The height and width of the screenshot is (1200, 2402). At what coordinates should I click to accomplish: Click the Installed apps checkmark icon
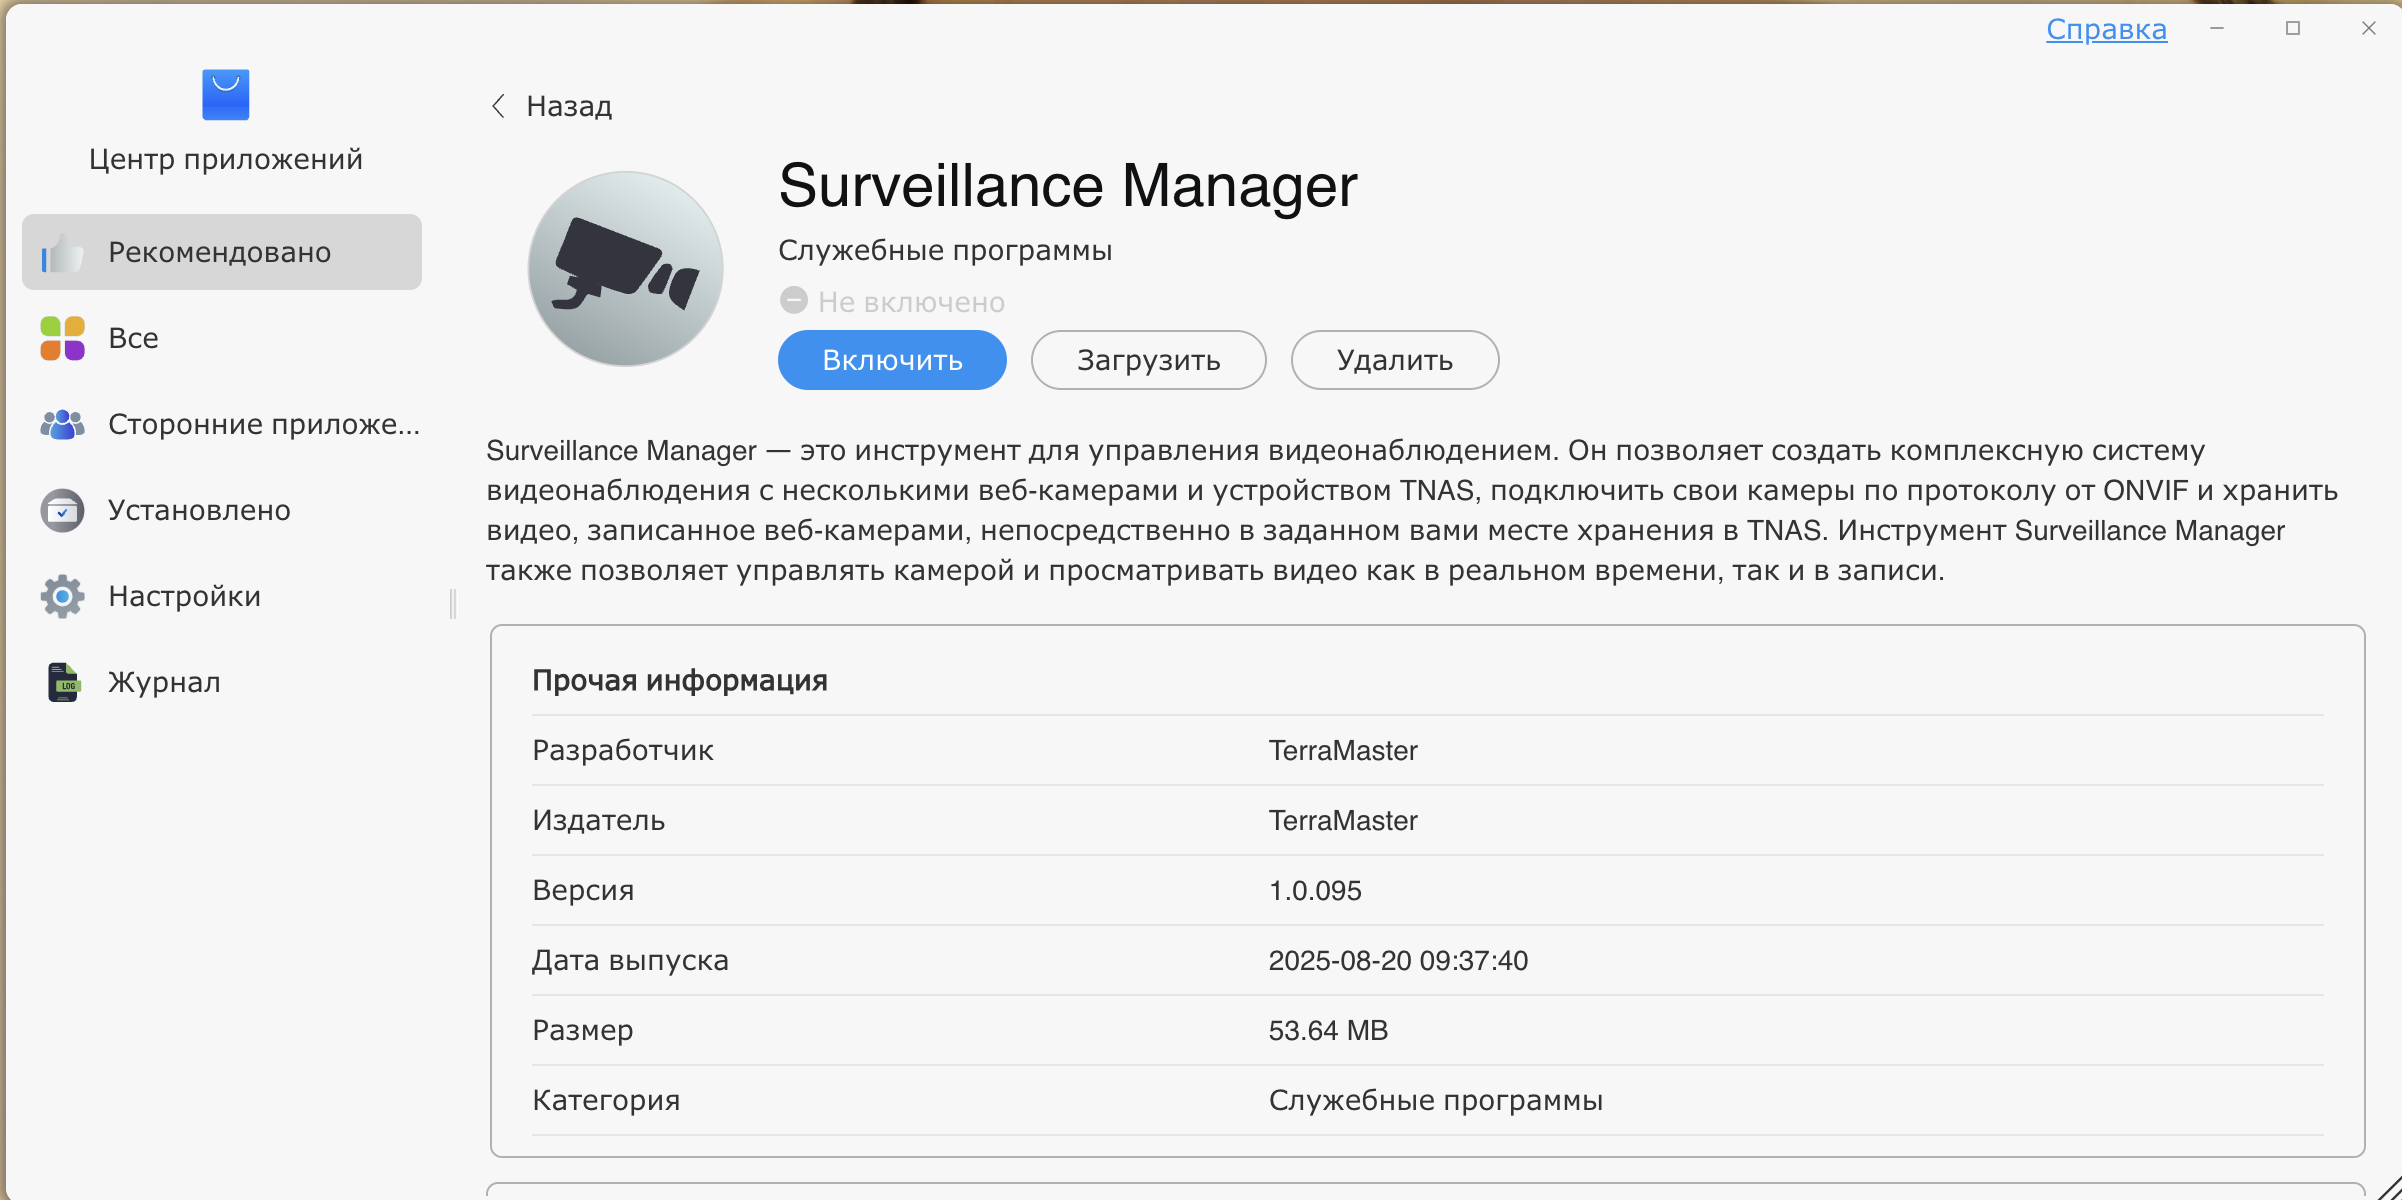coord(62,510)
